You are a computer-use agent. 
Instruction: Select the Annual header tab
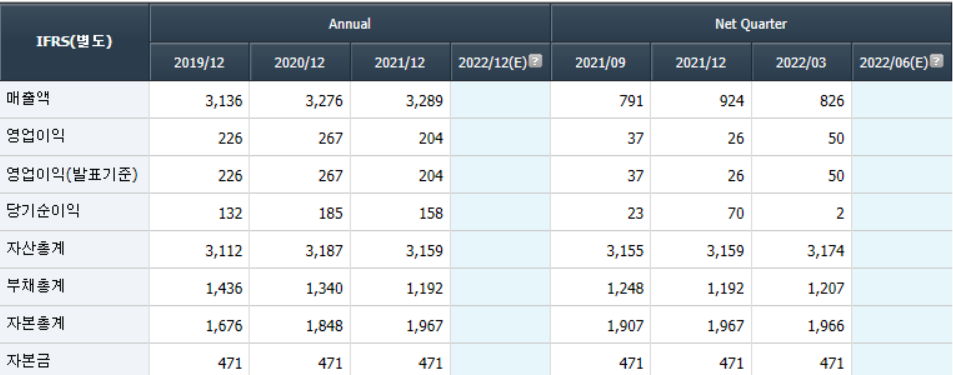349,24
